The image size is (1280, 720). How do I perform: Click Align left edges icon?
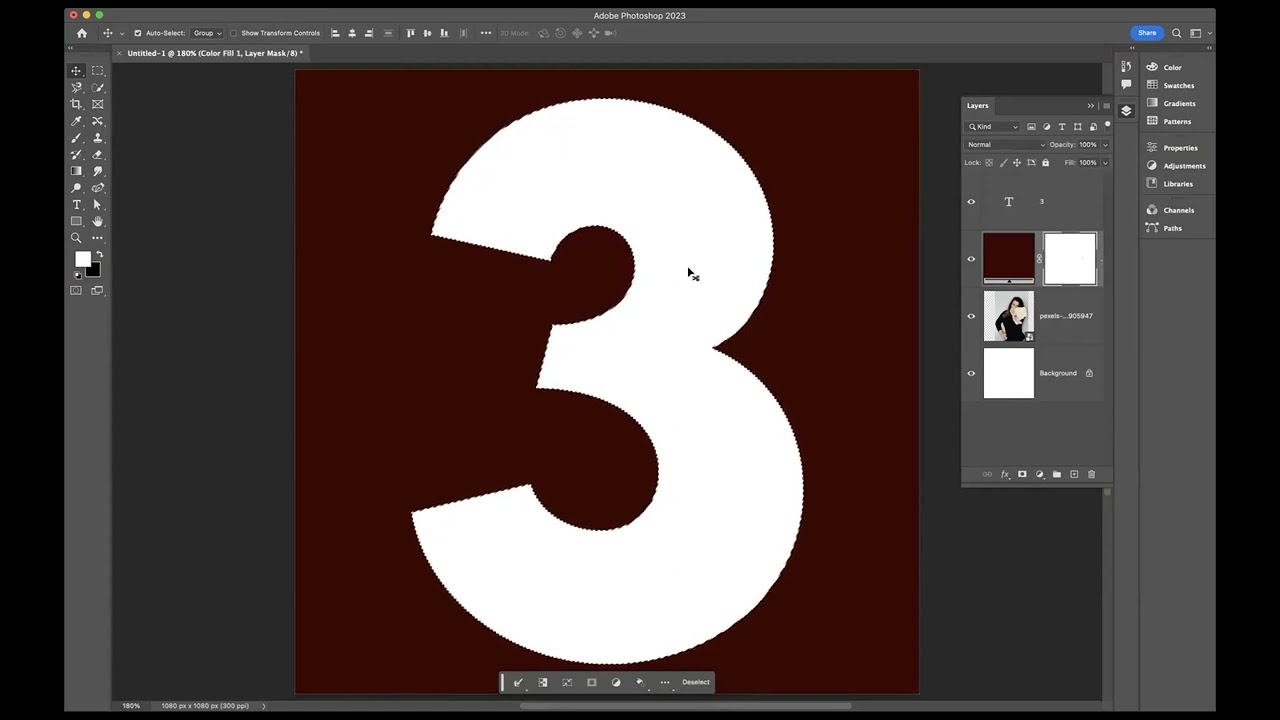click(335, 33)
